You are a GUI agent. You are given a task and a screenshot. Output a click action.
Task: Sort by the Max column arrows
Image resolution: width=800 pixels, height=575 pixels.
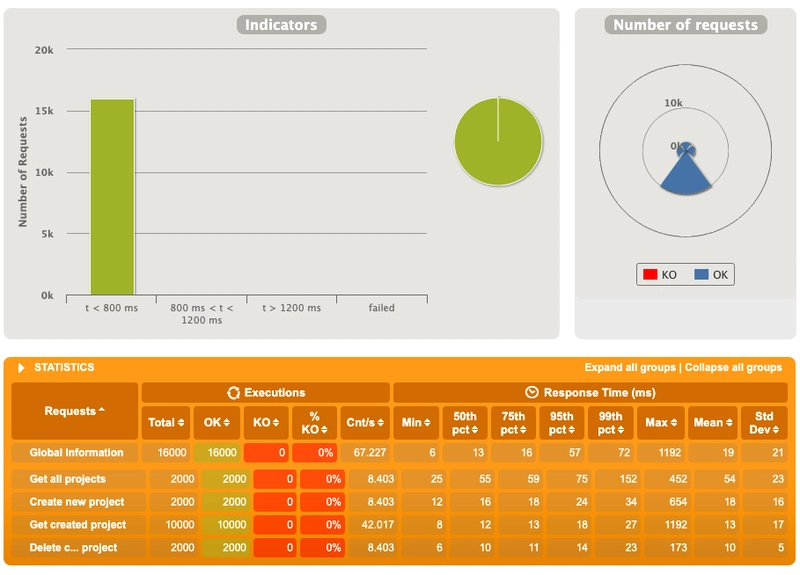(660, 423)
